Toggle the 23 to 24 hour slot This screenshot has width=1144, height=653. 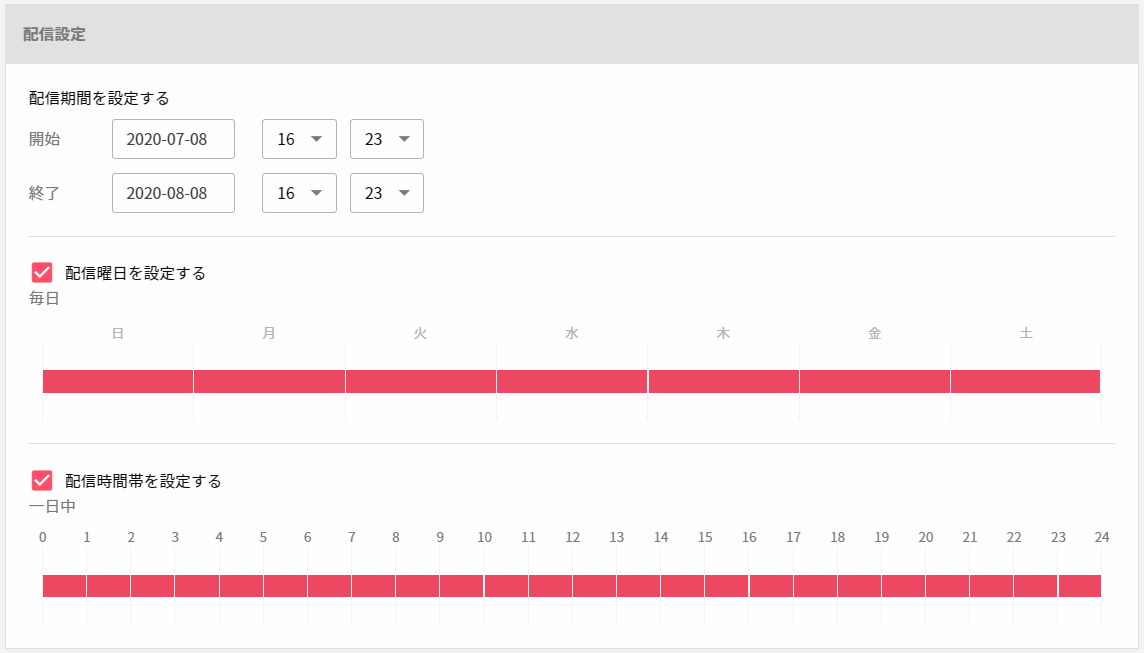1080,586
